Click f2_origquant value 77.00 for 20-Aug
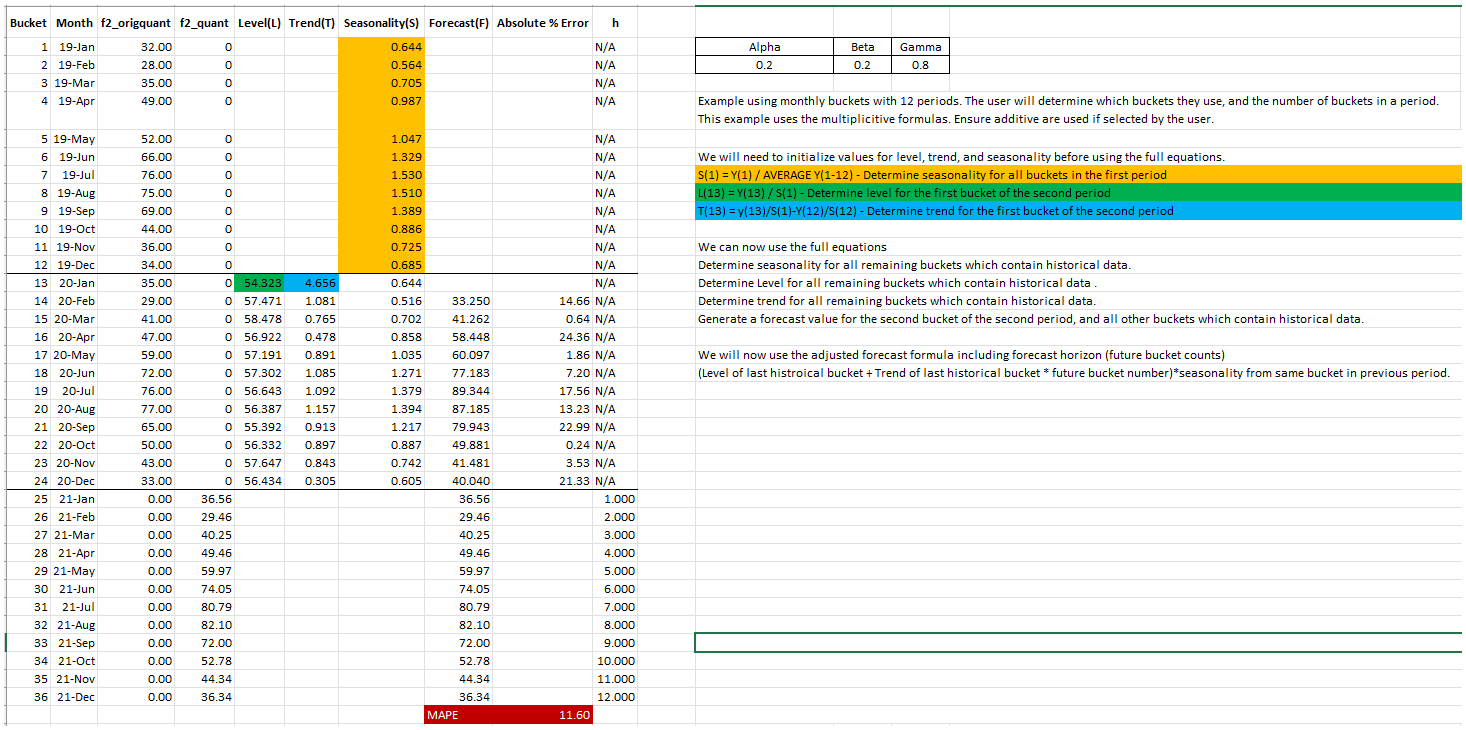This screenshot has height=730, width=1466. [137, 409]
